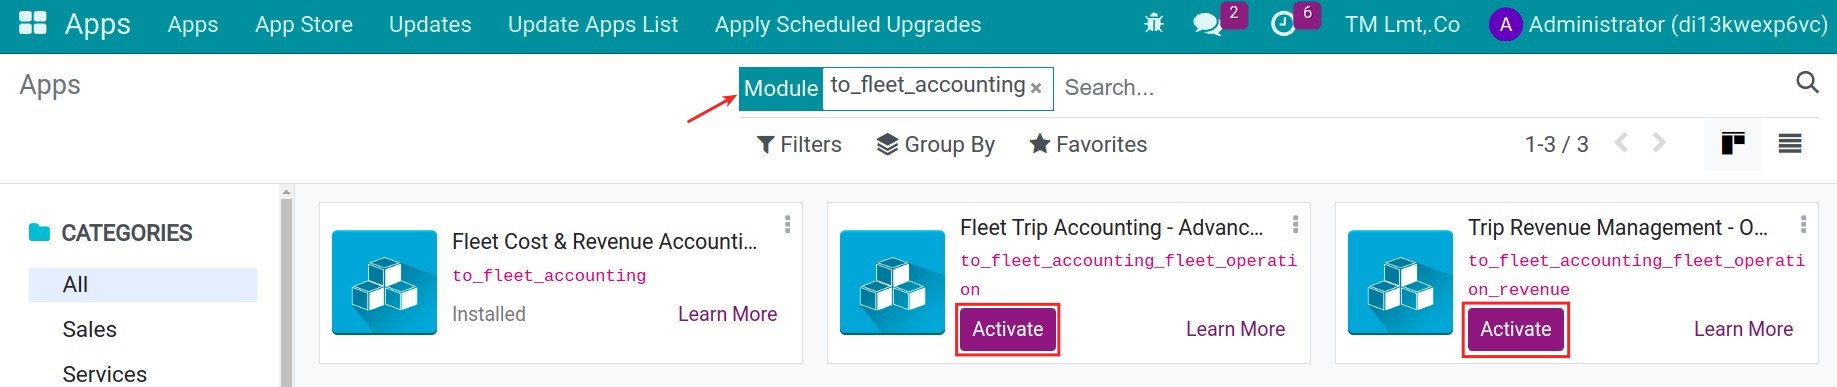1837x387 pixels.
Task: Open the debug bug icon menu
Action: click(x=1154, y=24)
